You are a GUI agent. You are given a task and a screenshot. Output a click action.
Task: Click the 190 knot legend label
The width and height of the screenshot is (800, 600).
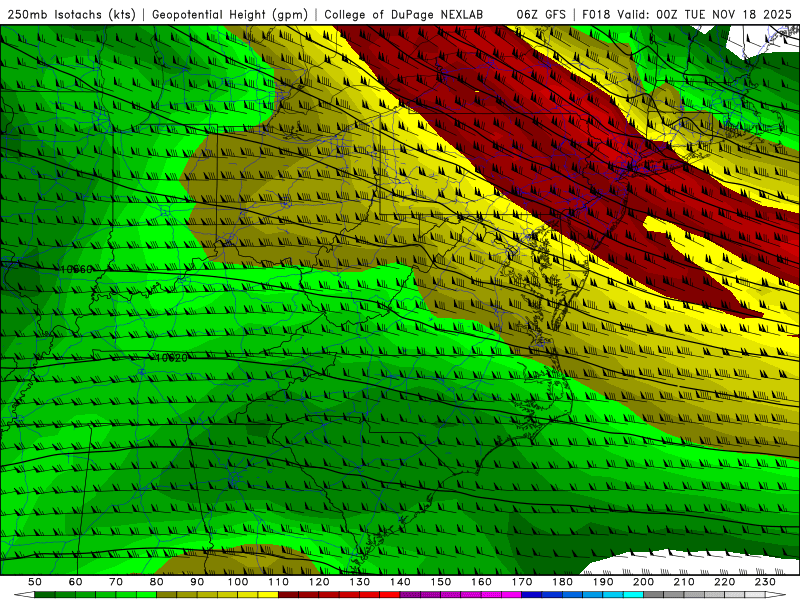603,582
